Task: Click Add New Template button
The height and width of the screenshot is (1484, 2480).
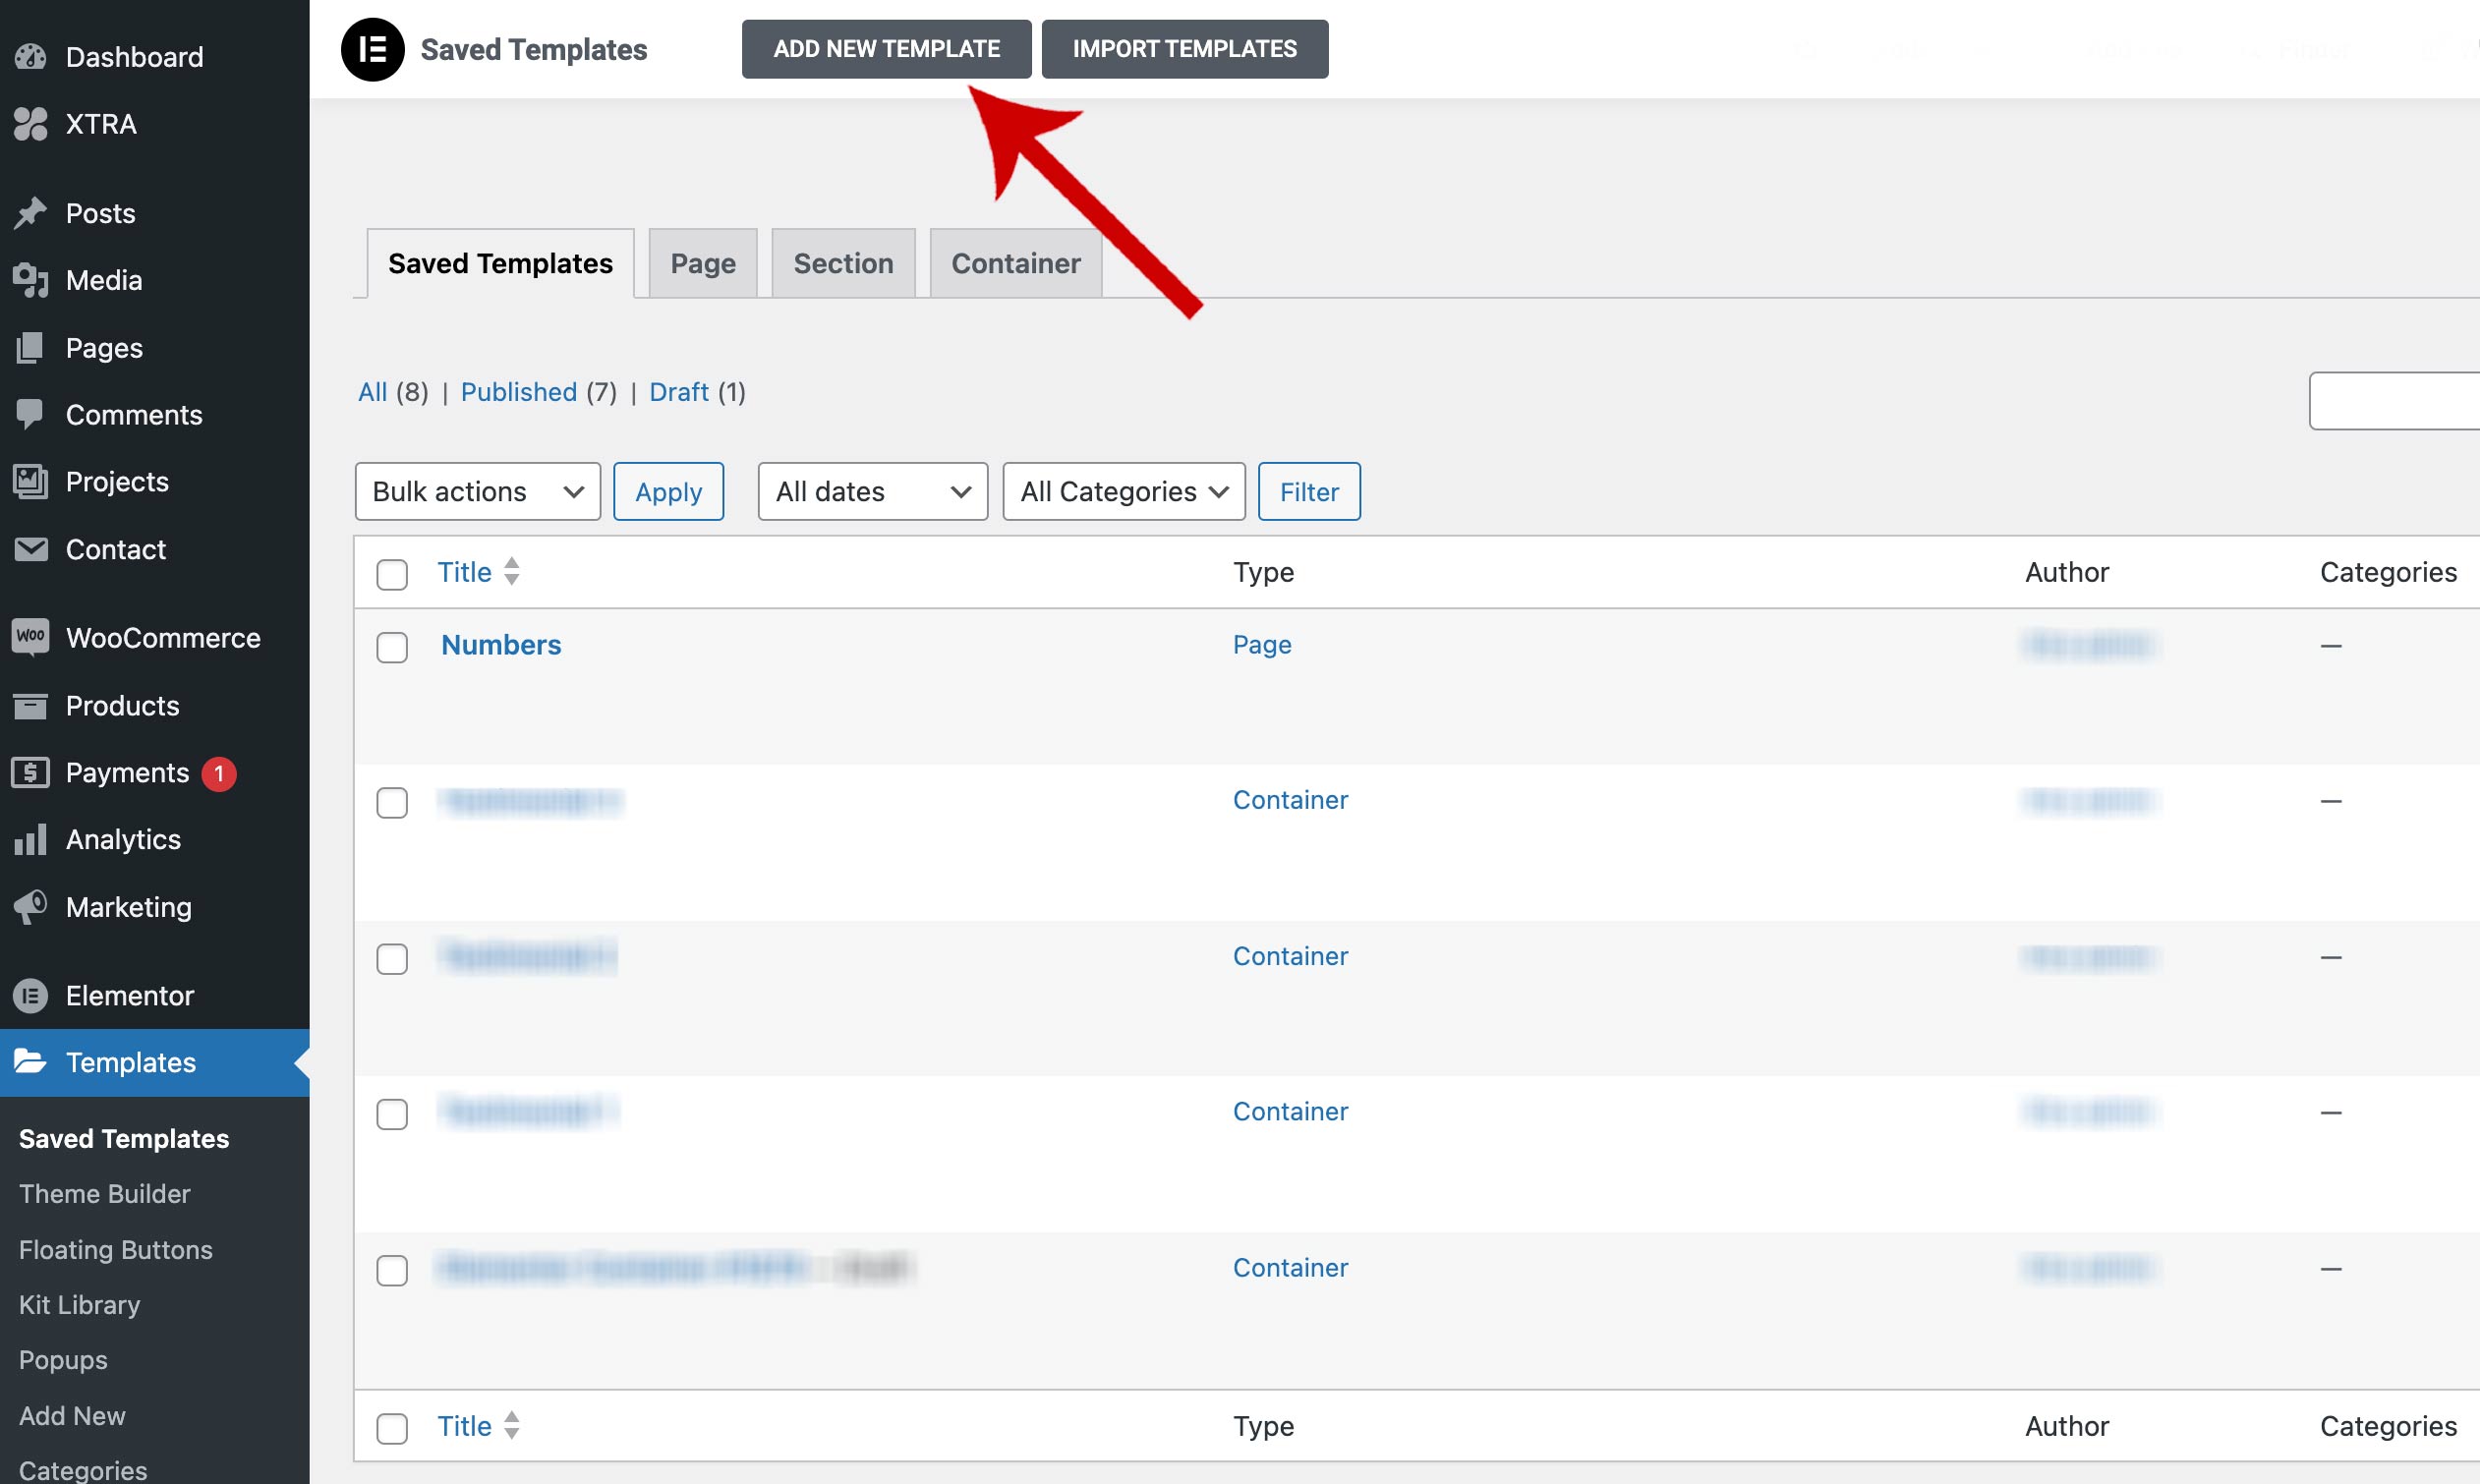Action: pos(886,49)
